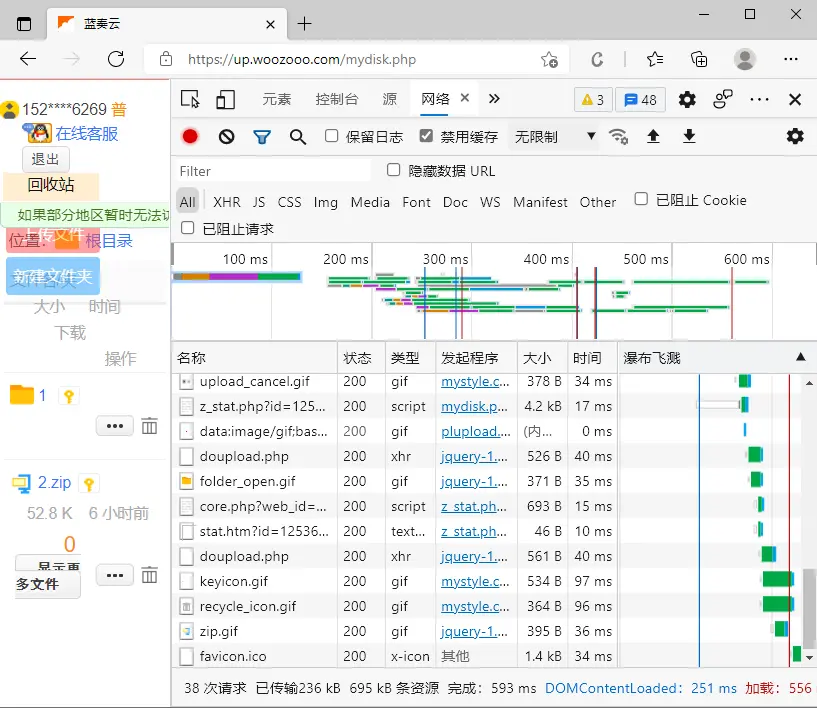
Task: Select the 网络 tab
Action: [435, 99]
